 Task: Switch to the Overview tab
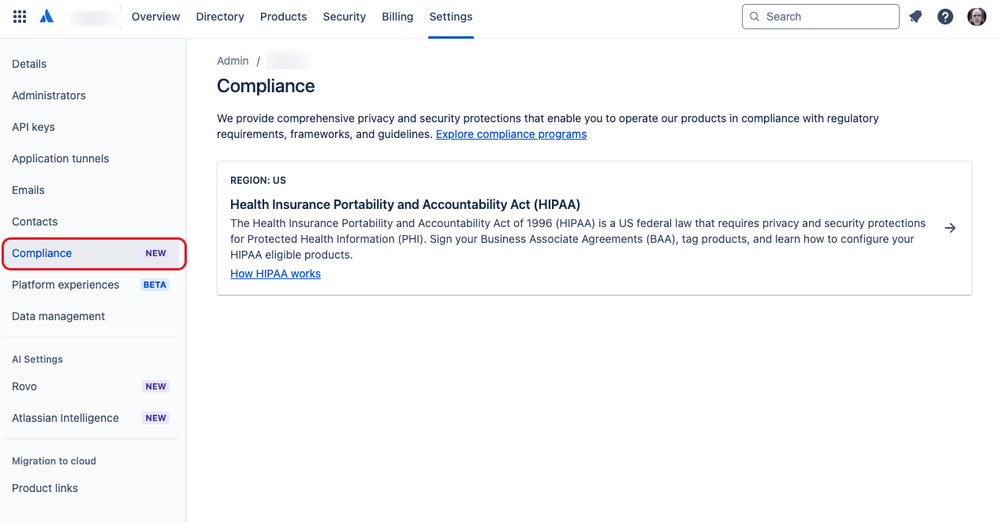click(155, 17)
